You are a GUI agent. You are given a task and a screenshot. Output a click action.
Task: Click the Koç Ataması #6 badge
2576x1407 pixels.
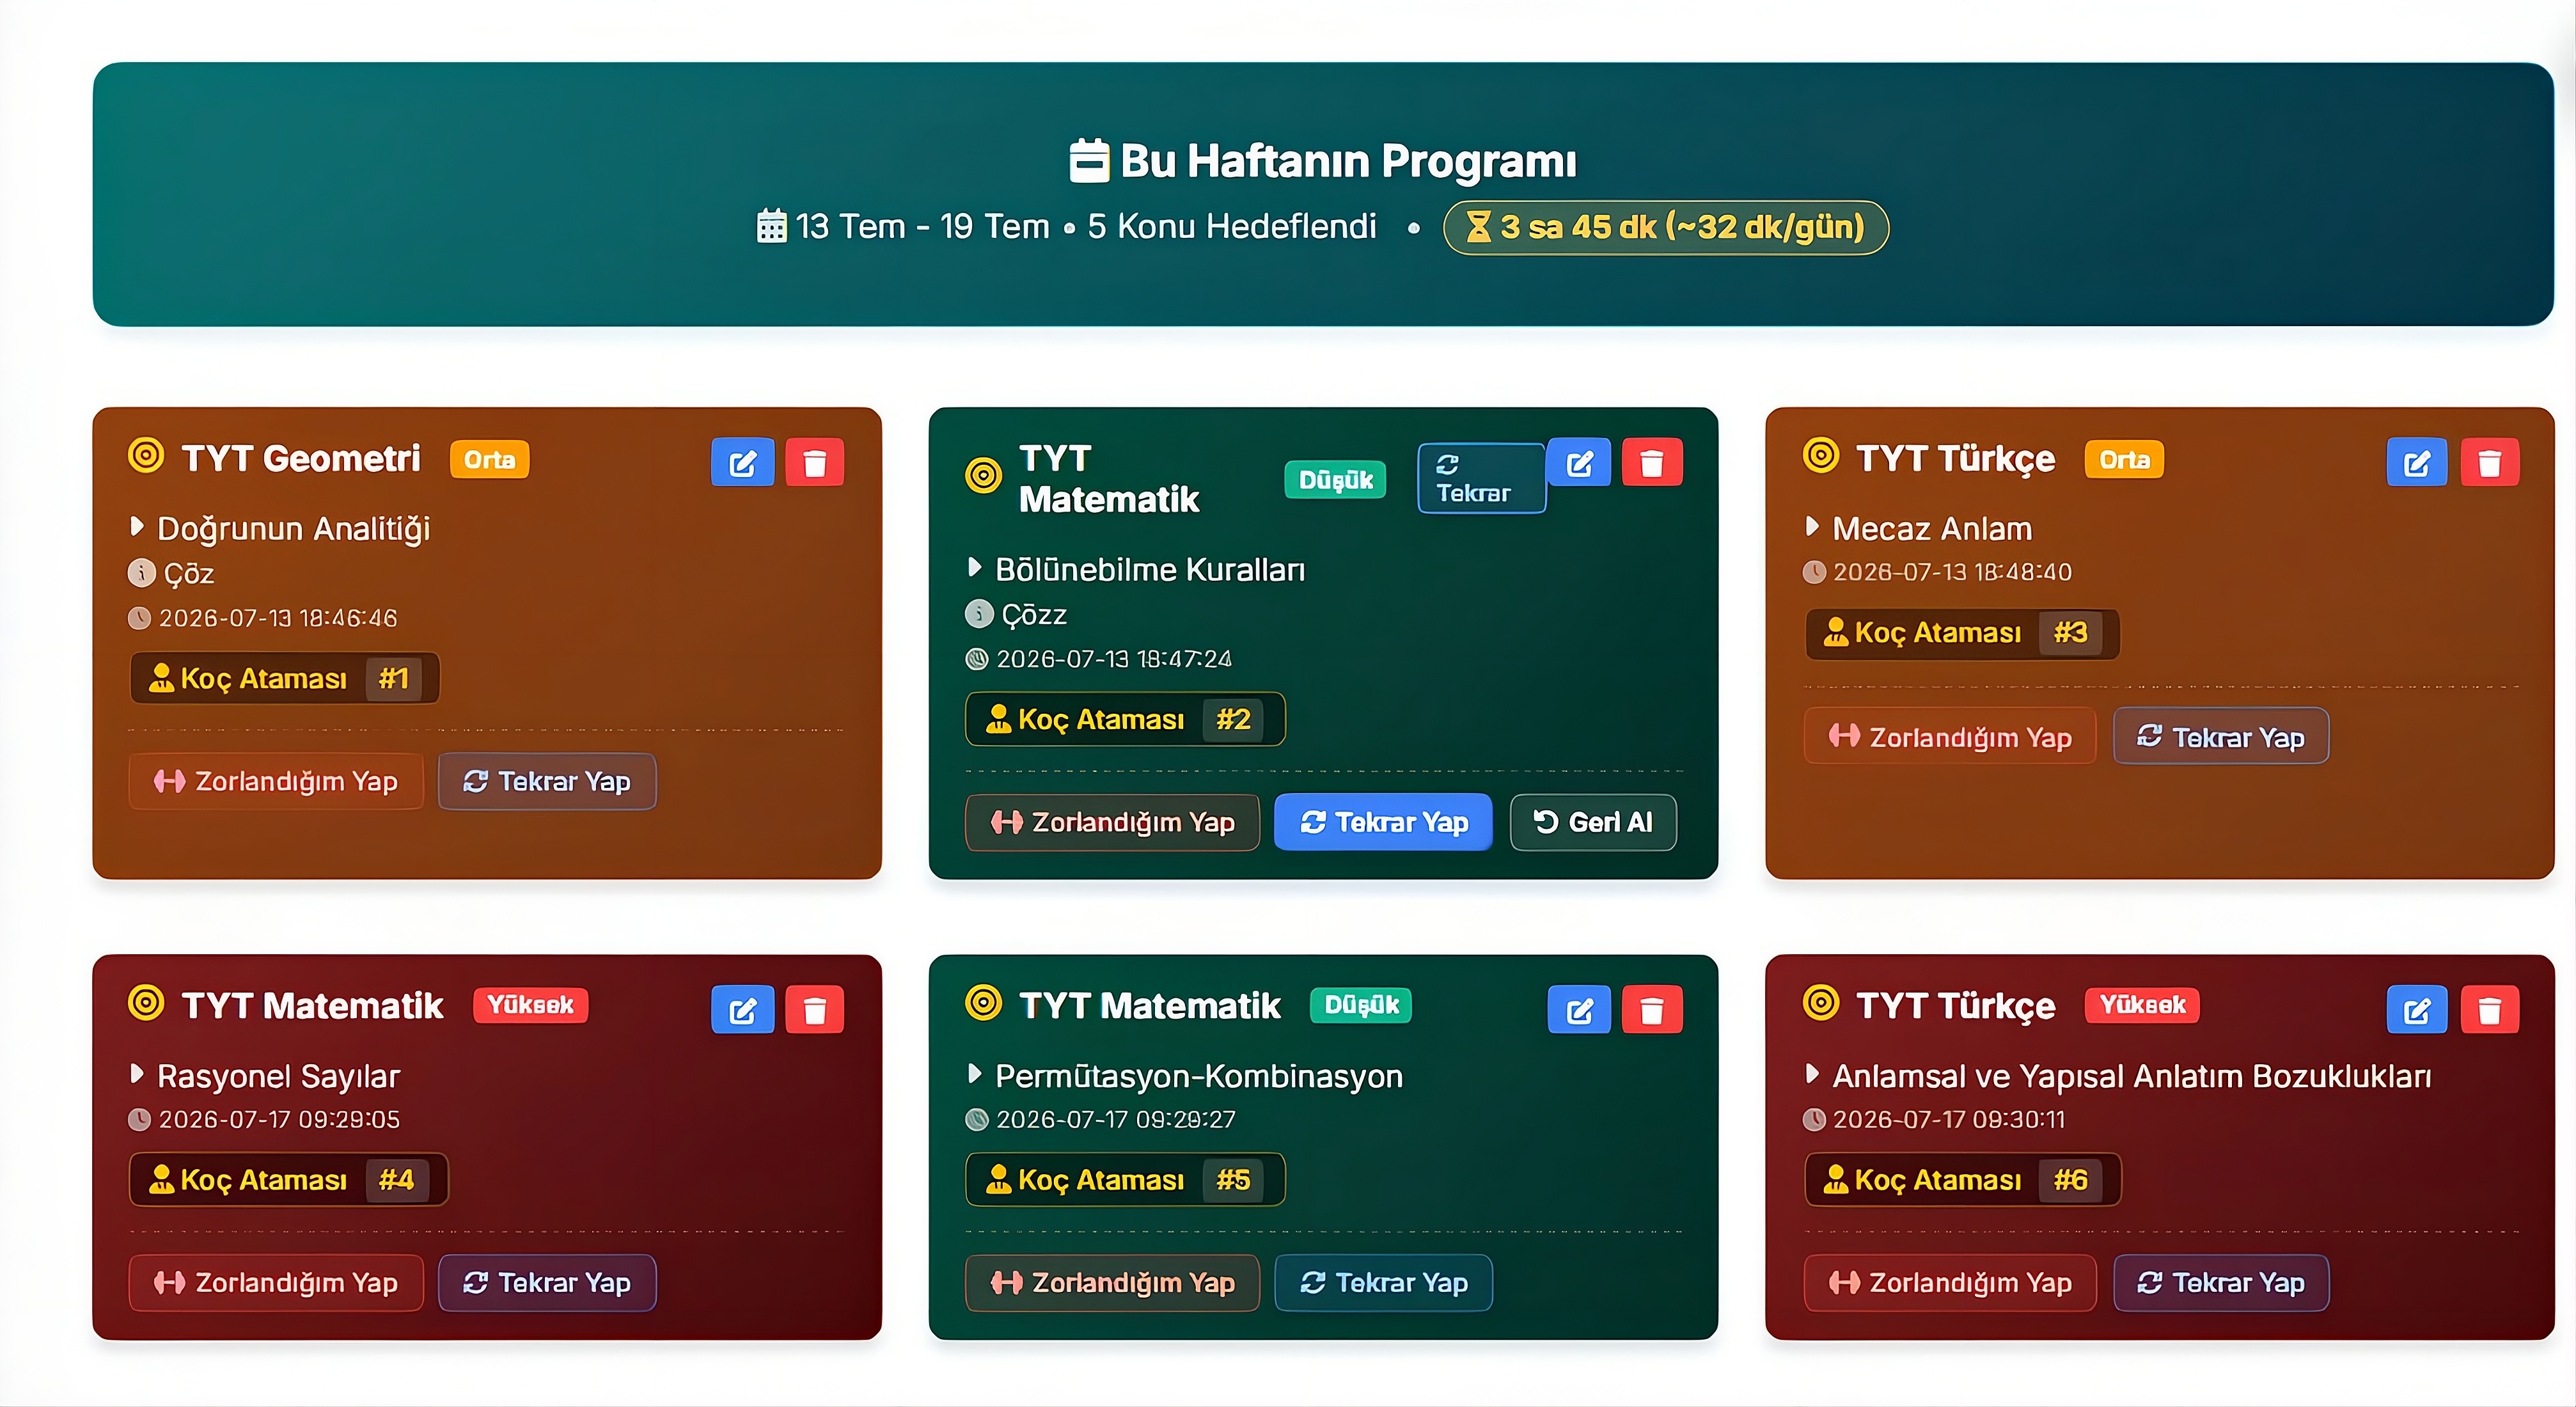pos(1962,1180)
